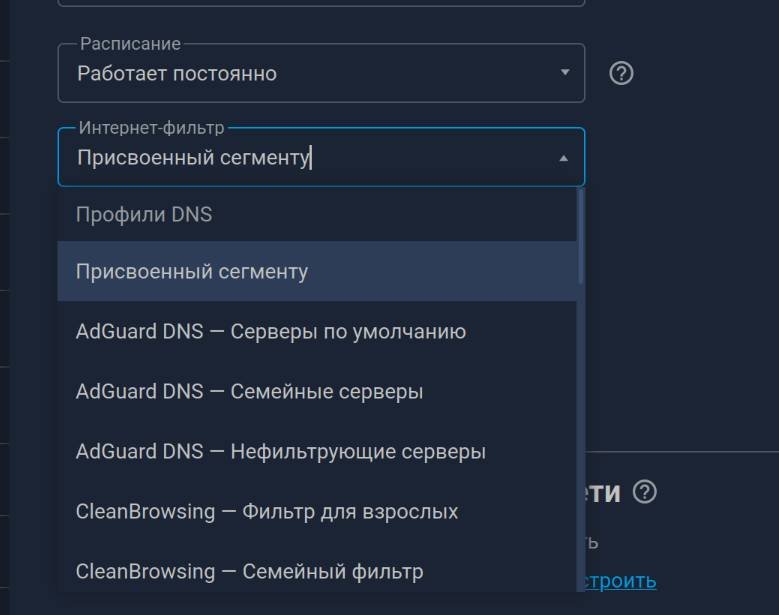Image resolution: width=779 pixels, height=615 pixels.
Task: Choose AdGuard DNS — Серверы по умолчанию
Action: click(317, 331)
